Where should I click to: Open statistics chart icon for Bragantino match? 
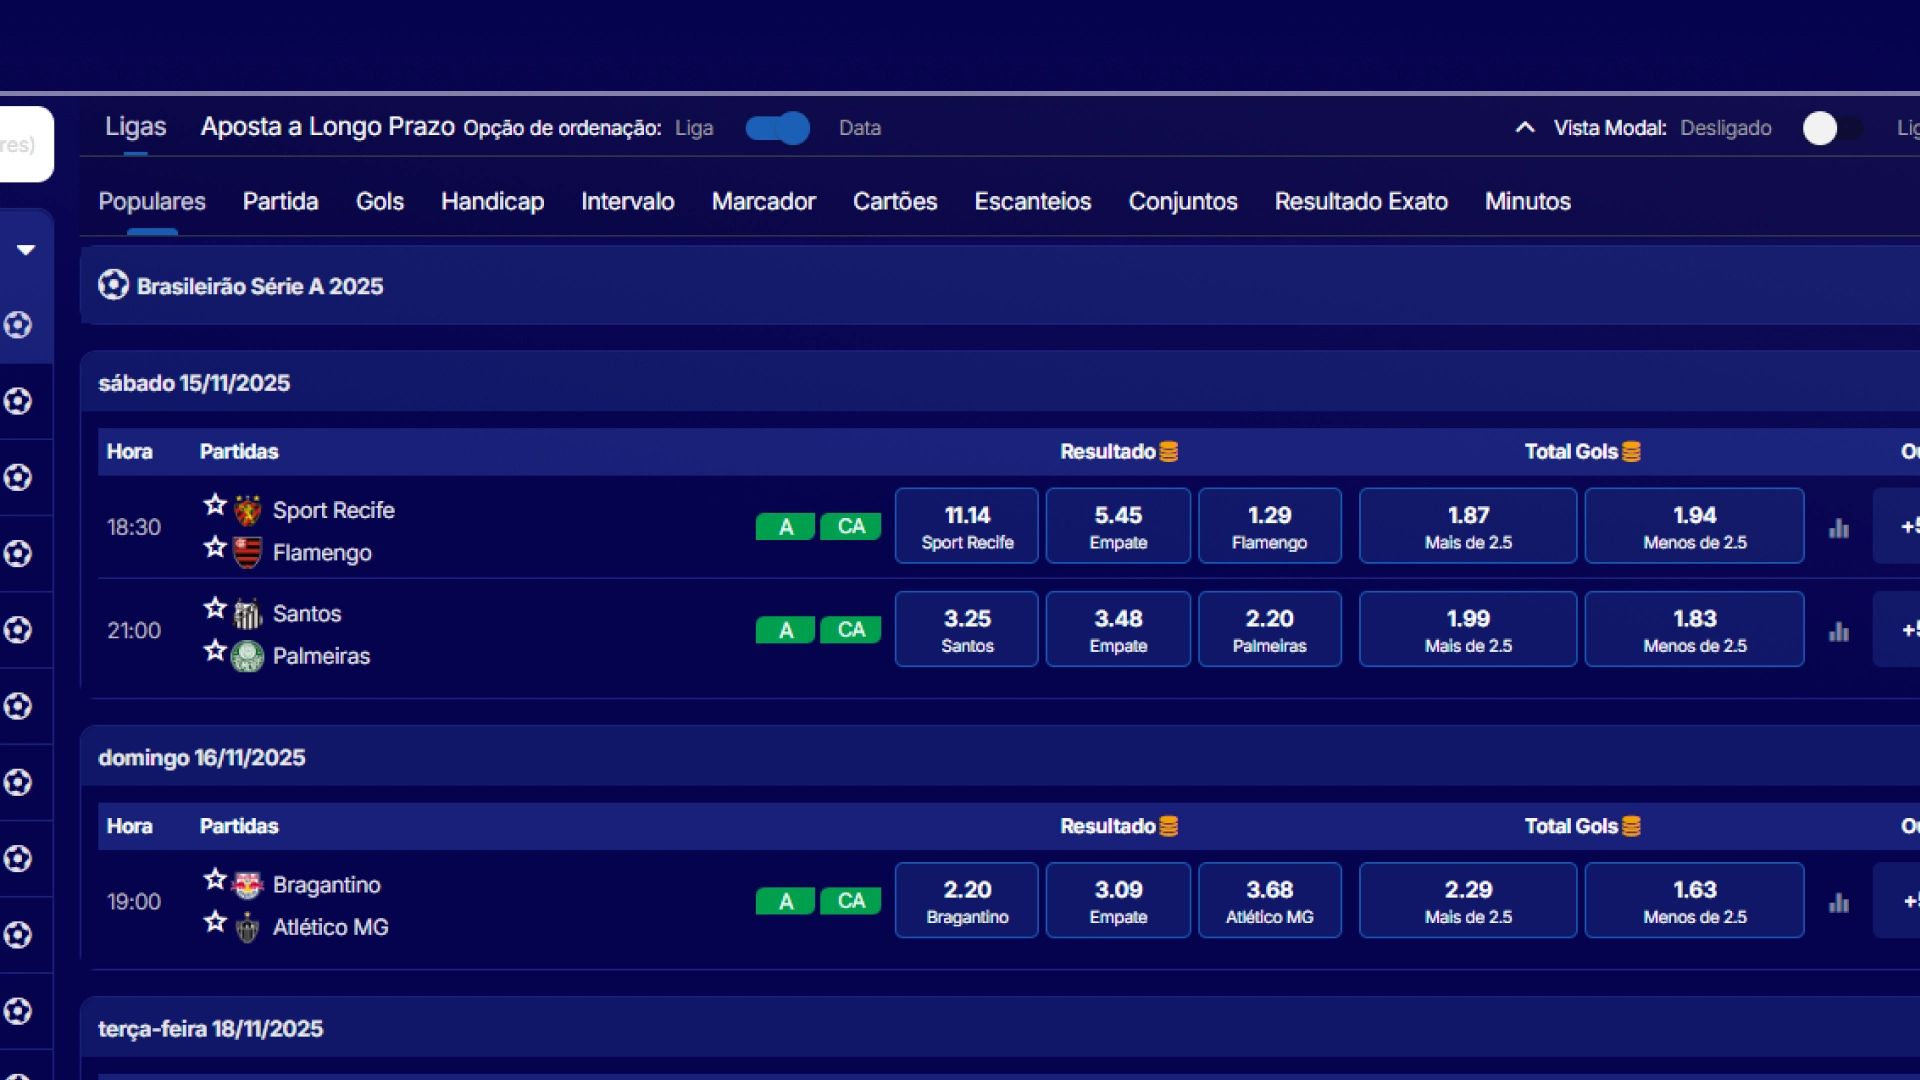coord(1840,901)
